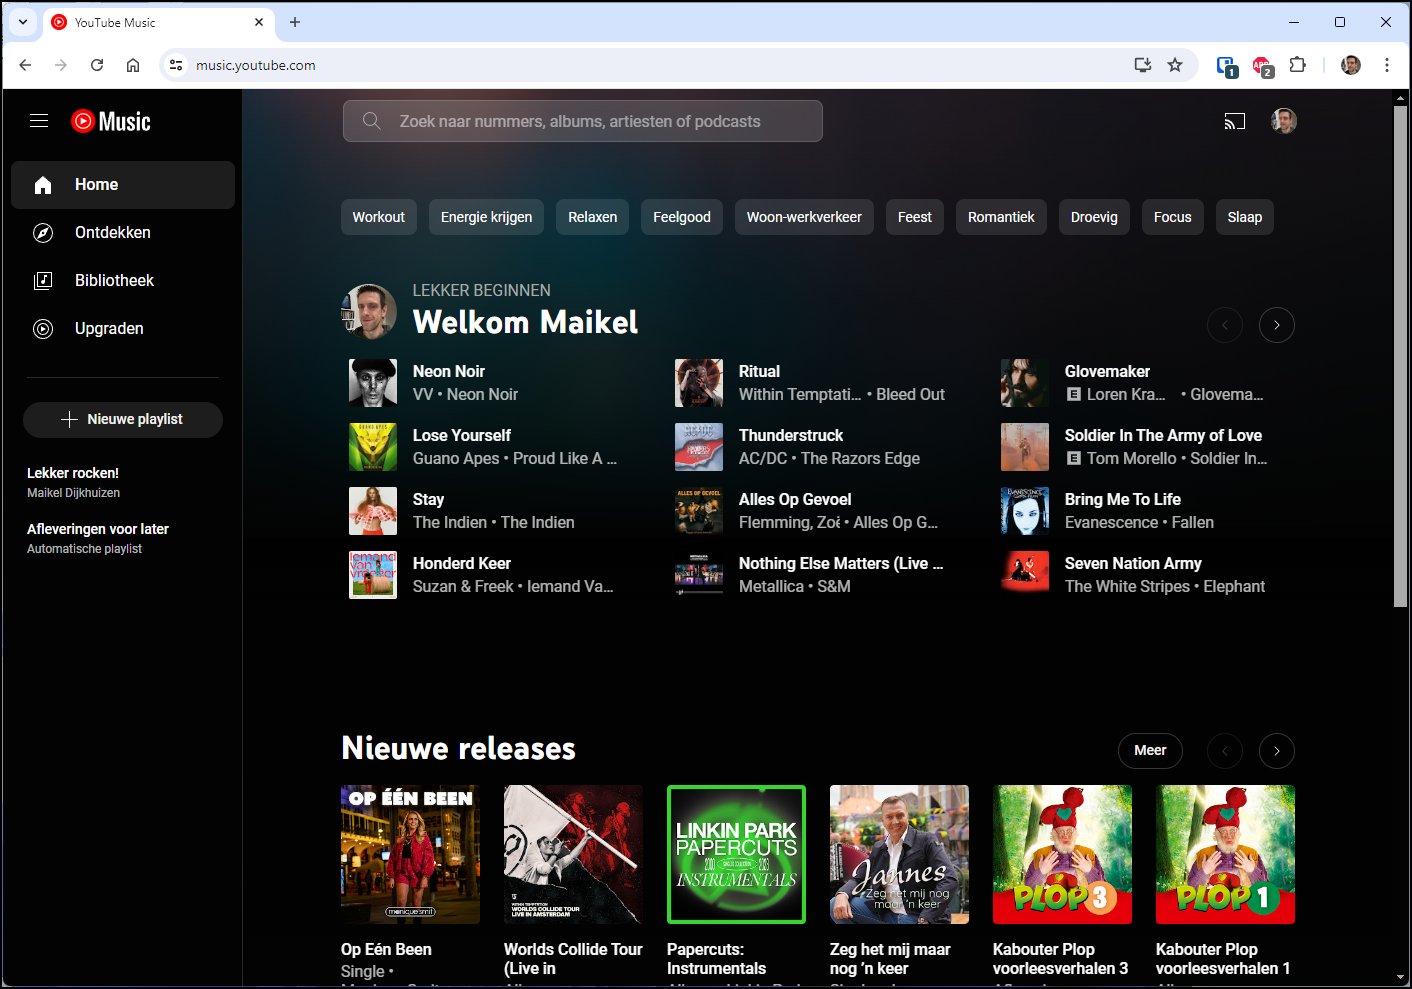Open Bring Me To Life title

pyautogui.click(x=1123, y=500)
